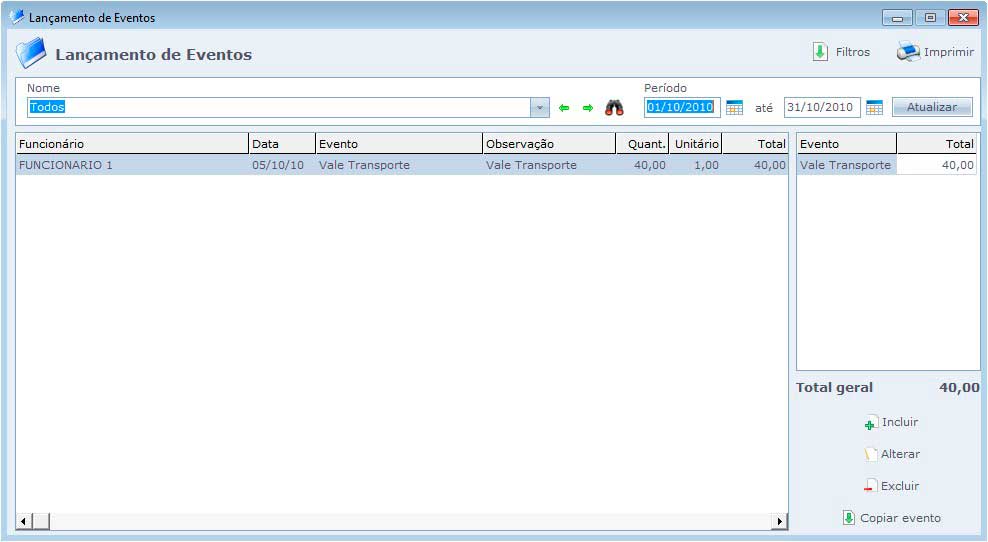Click the end date field 31/10/2010
988x542 pixels.
click(x=821, y=108)
